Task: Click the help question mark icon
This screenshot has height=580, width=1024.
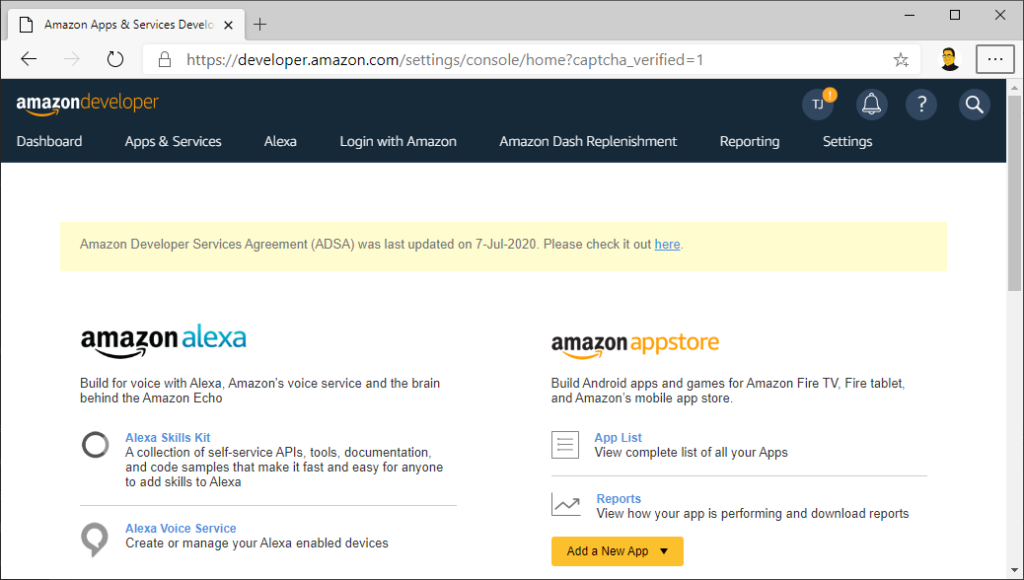Action: pyautogui.click(x=921, y=104)
